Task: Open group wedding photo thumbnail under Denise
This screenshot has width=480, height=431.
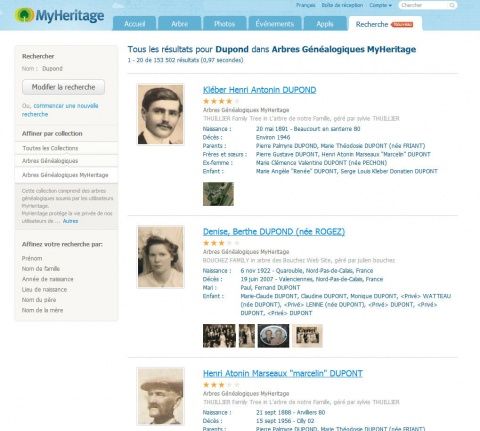Action: pos(219,336)
